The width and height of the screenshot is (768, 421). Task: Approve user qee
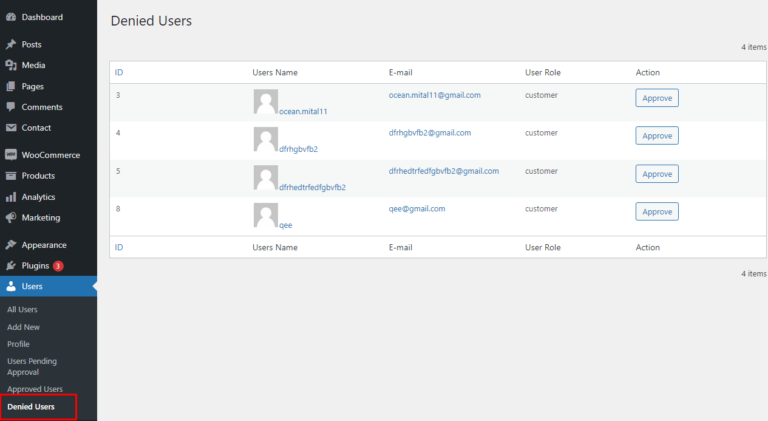[x=656, y=212]
